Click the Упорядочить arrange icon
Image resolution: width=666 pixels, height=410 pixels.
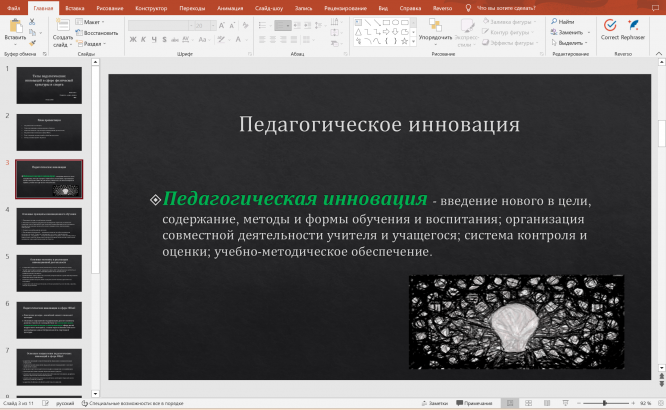(435, 24)
